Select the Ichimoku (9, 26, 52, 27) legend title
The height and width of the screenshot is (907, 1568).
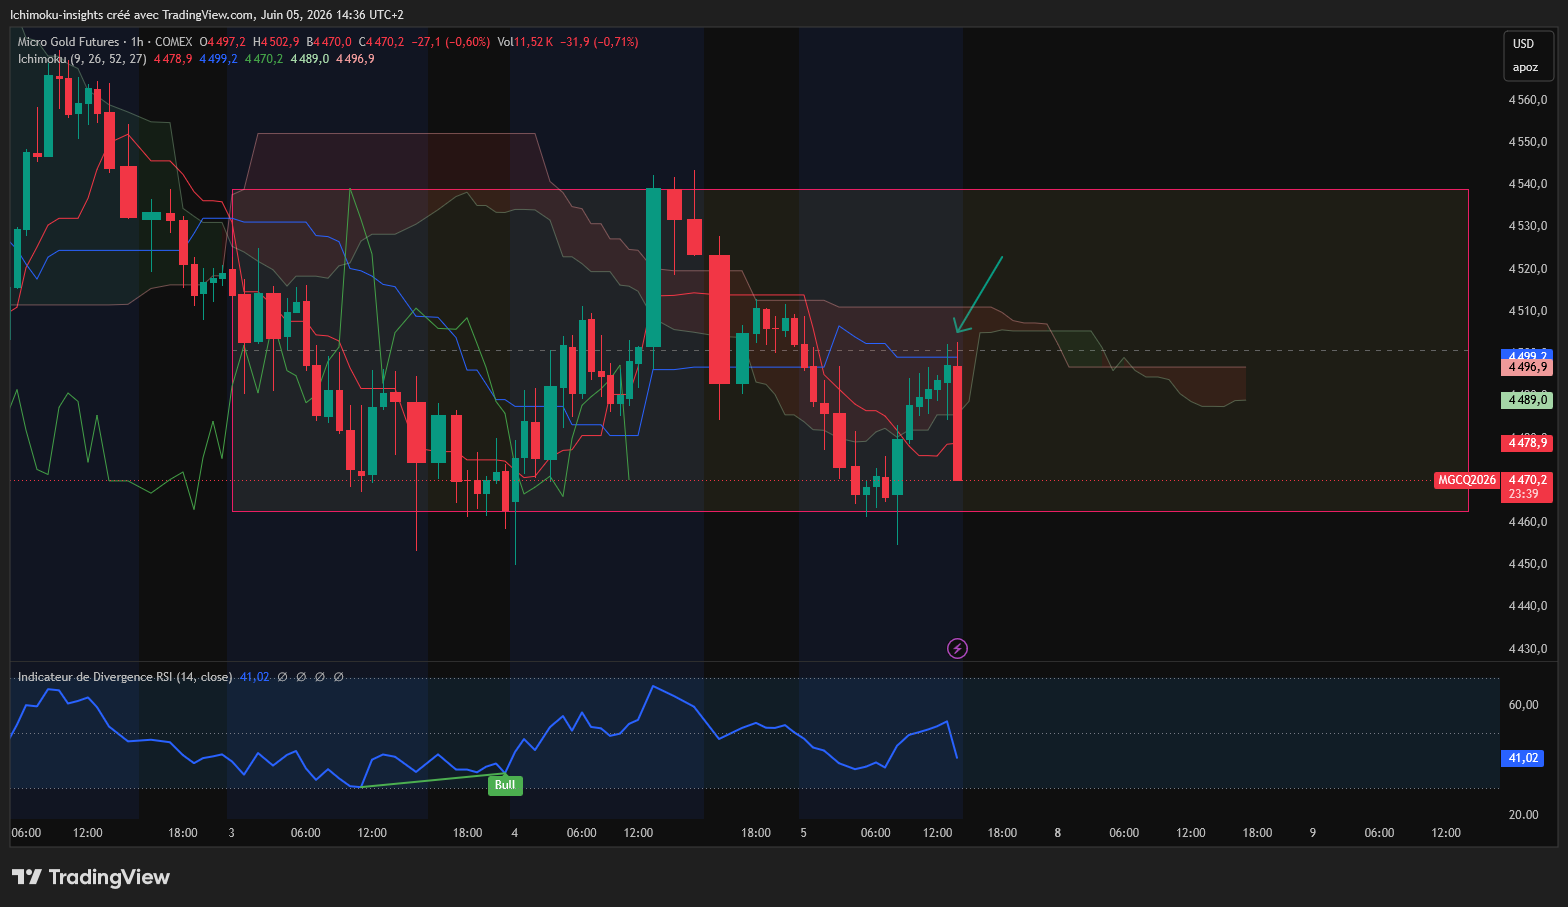pyautogui.click(x=82, y=59)
